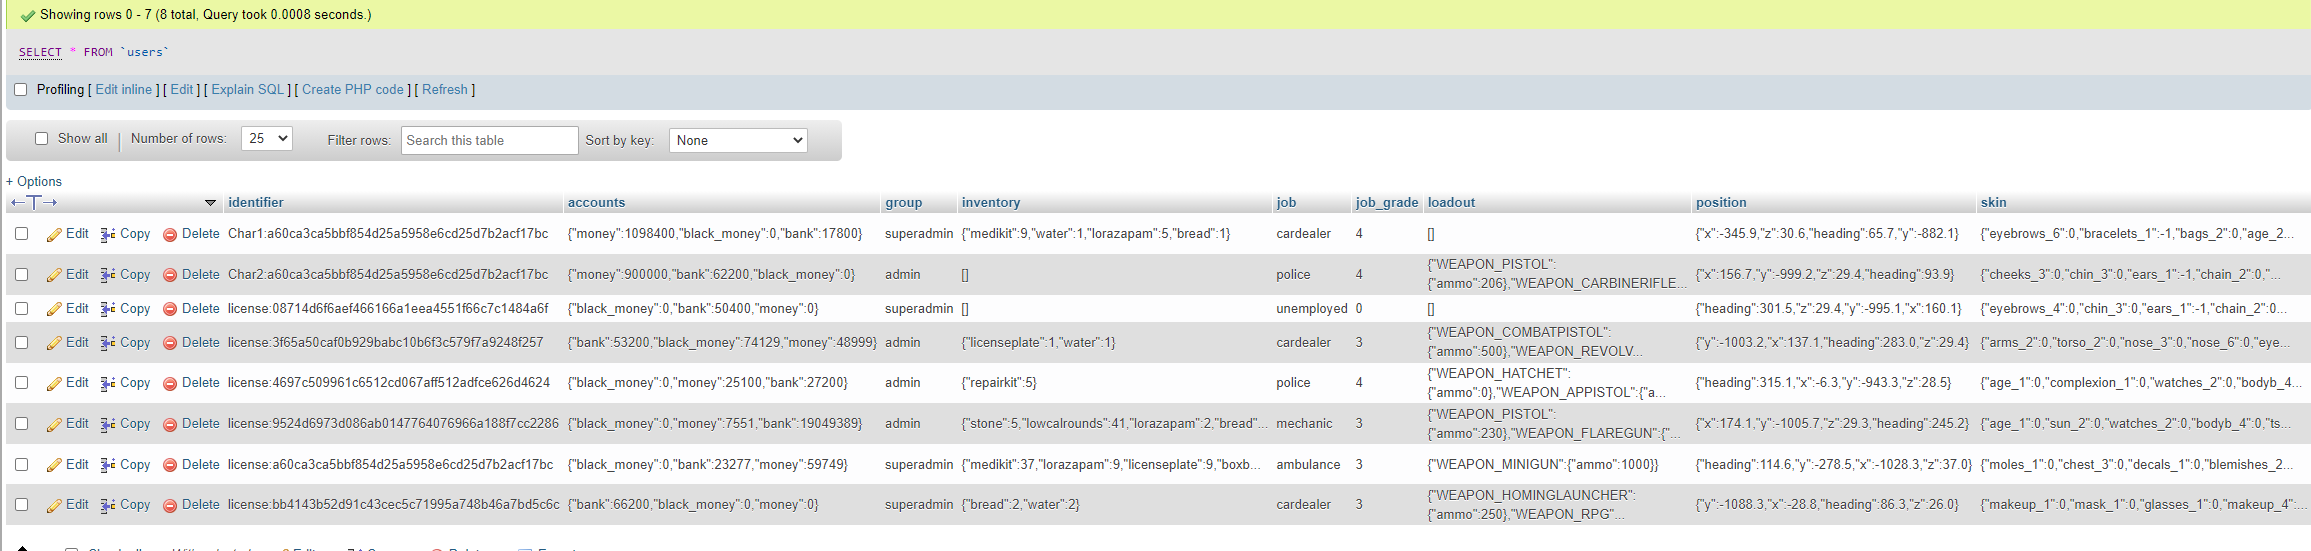The image size is (2311, 551).
Task: Click the mechanic job cell
Action: tap(1304, 424)
